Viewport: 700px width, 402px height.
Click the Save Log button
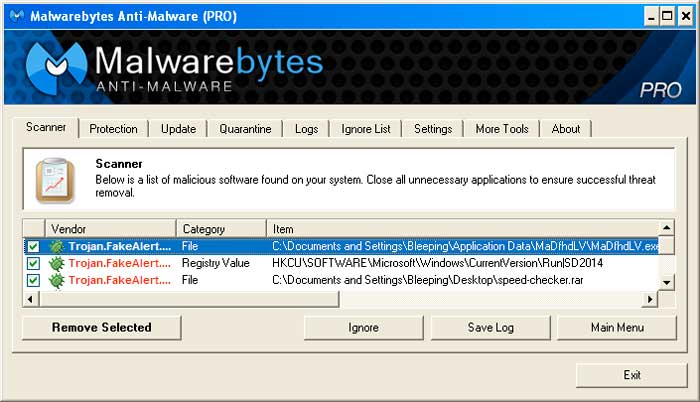coord(491,328)
